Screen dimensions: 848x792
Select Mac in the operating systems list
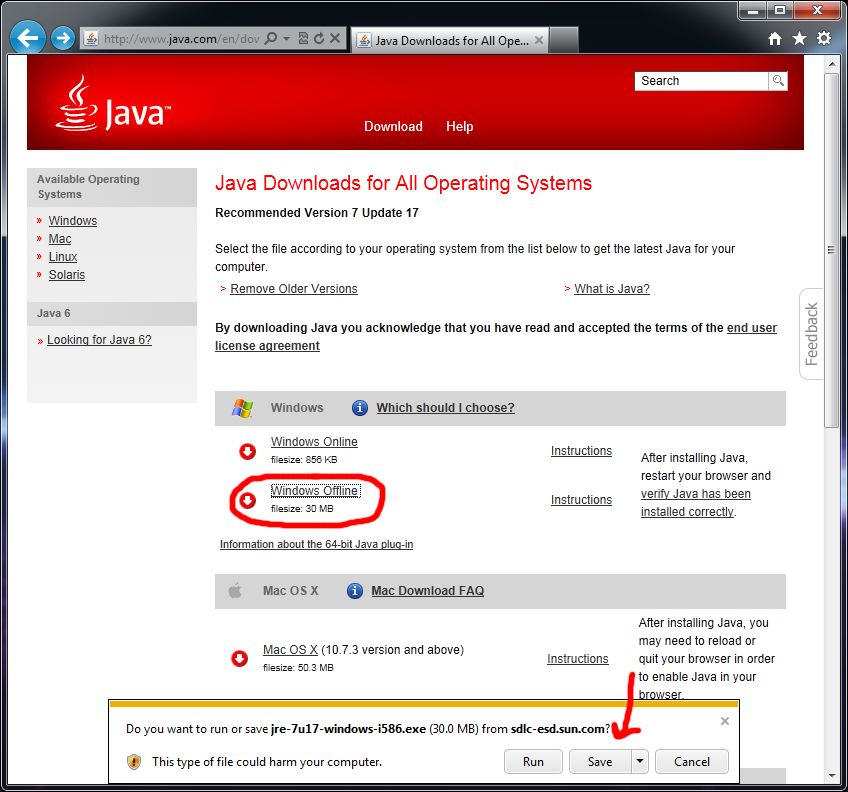[x=60, y=239]
